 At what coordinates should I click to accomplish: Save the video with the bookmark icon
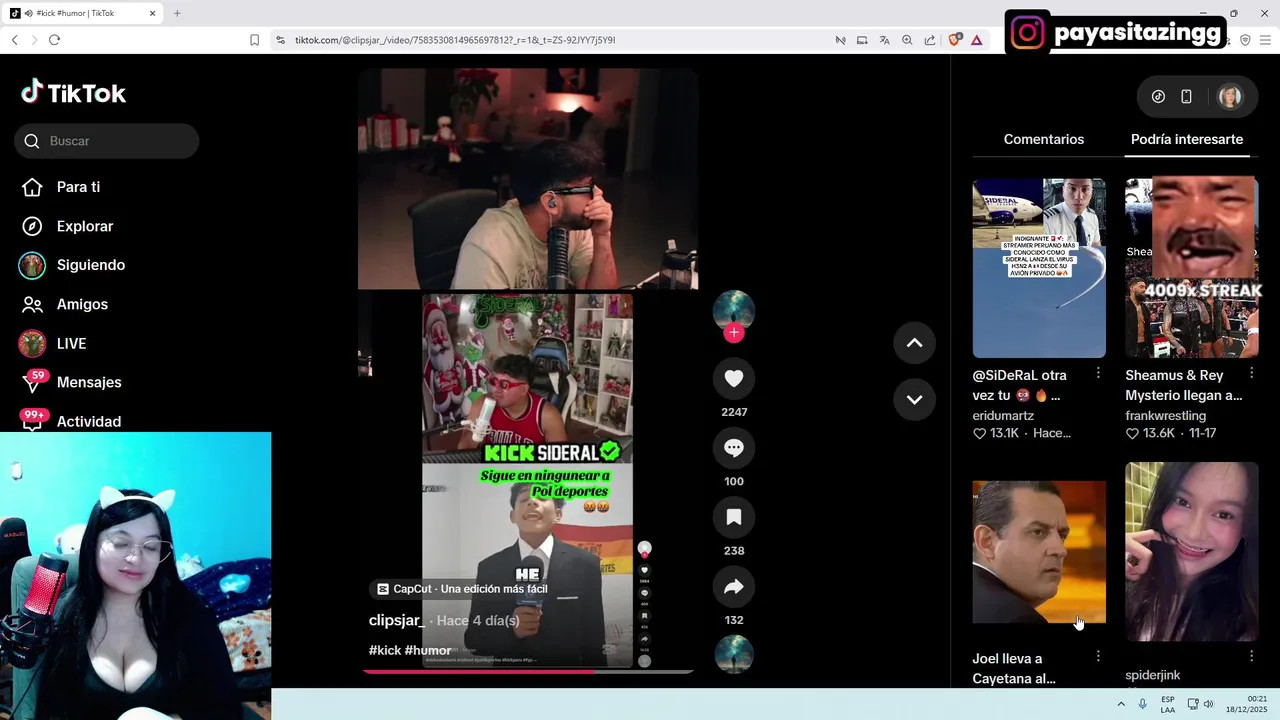pyautogui.click(x=734, y=517)
